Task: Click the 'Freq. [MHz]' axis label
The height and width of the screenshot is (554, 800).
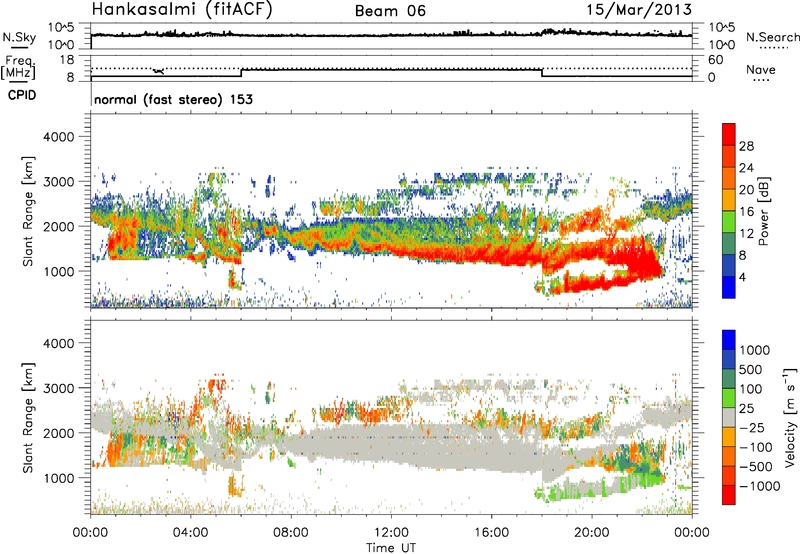Action: point(18,68)
